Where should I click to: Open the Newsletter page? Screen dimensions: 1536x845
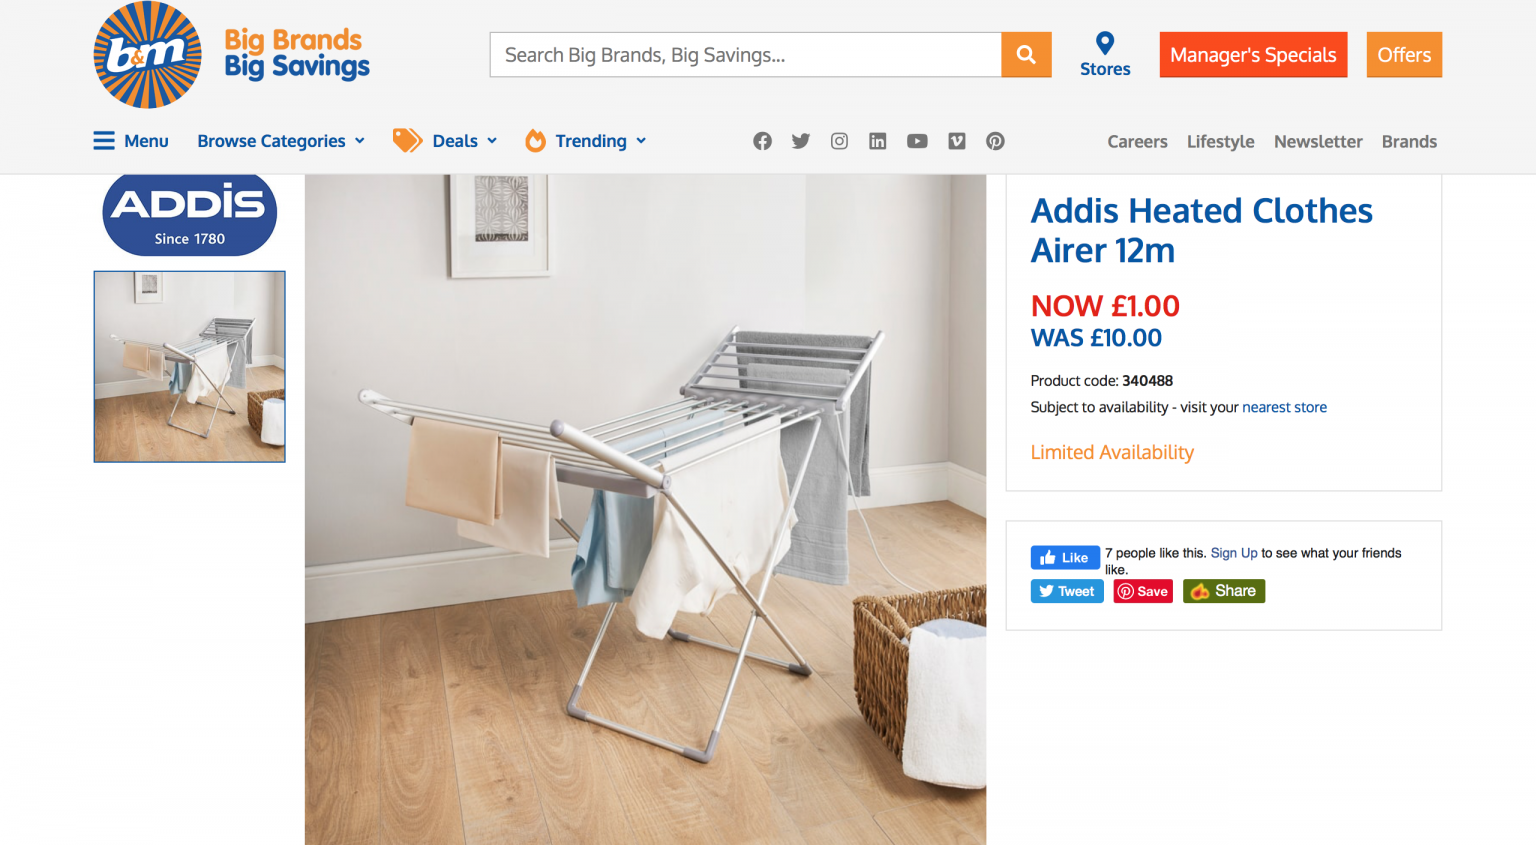pyautogui.click(x=1318, y=141)
